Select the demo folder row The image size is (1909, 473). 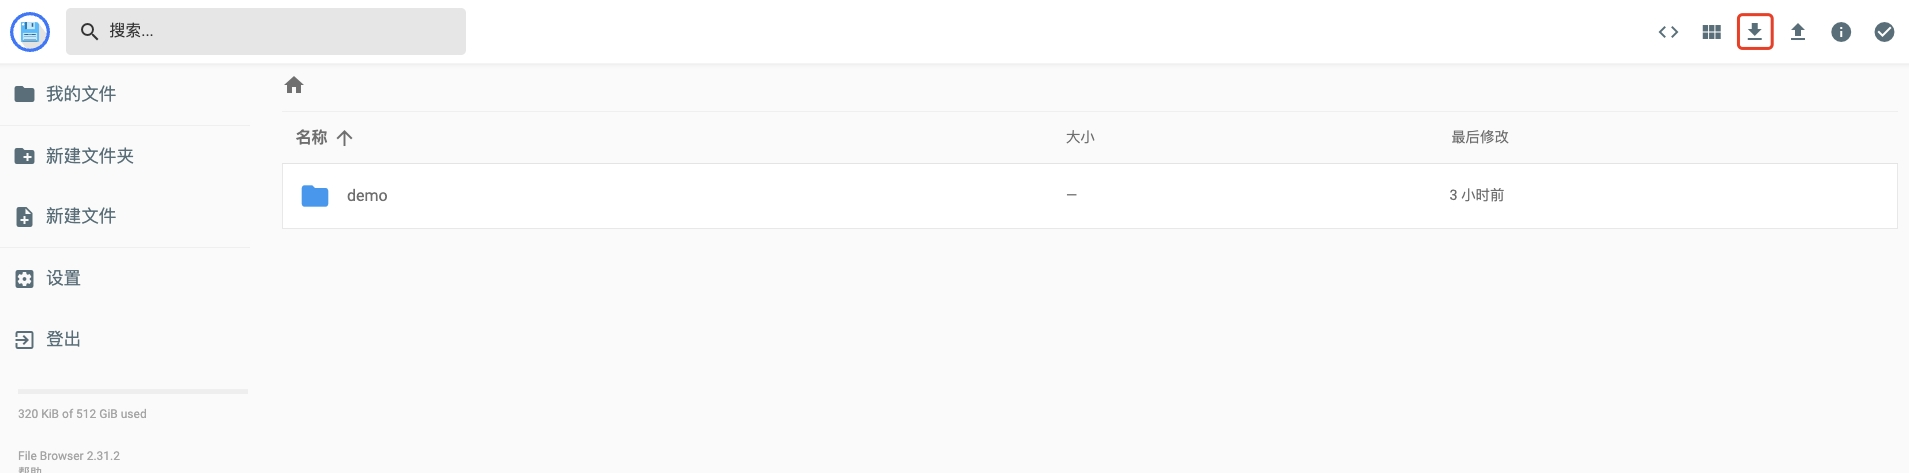[700, 196]
